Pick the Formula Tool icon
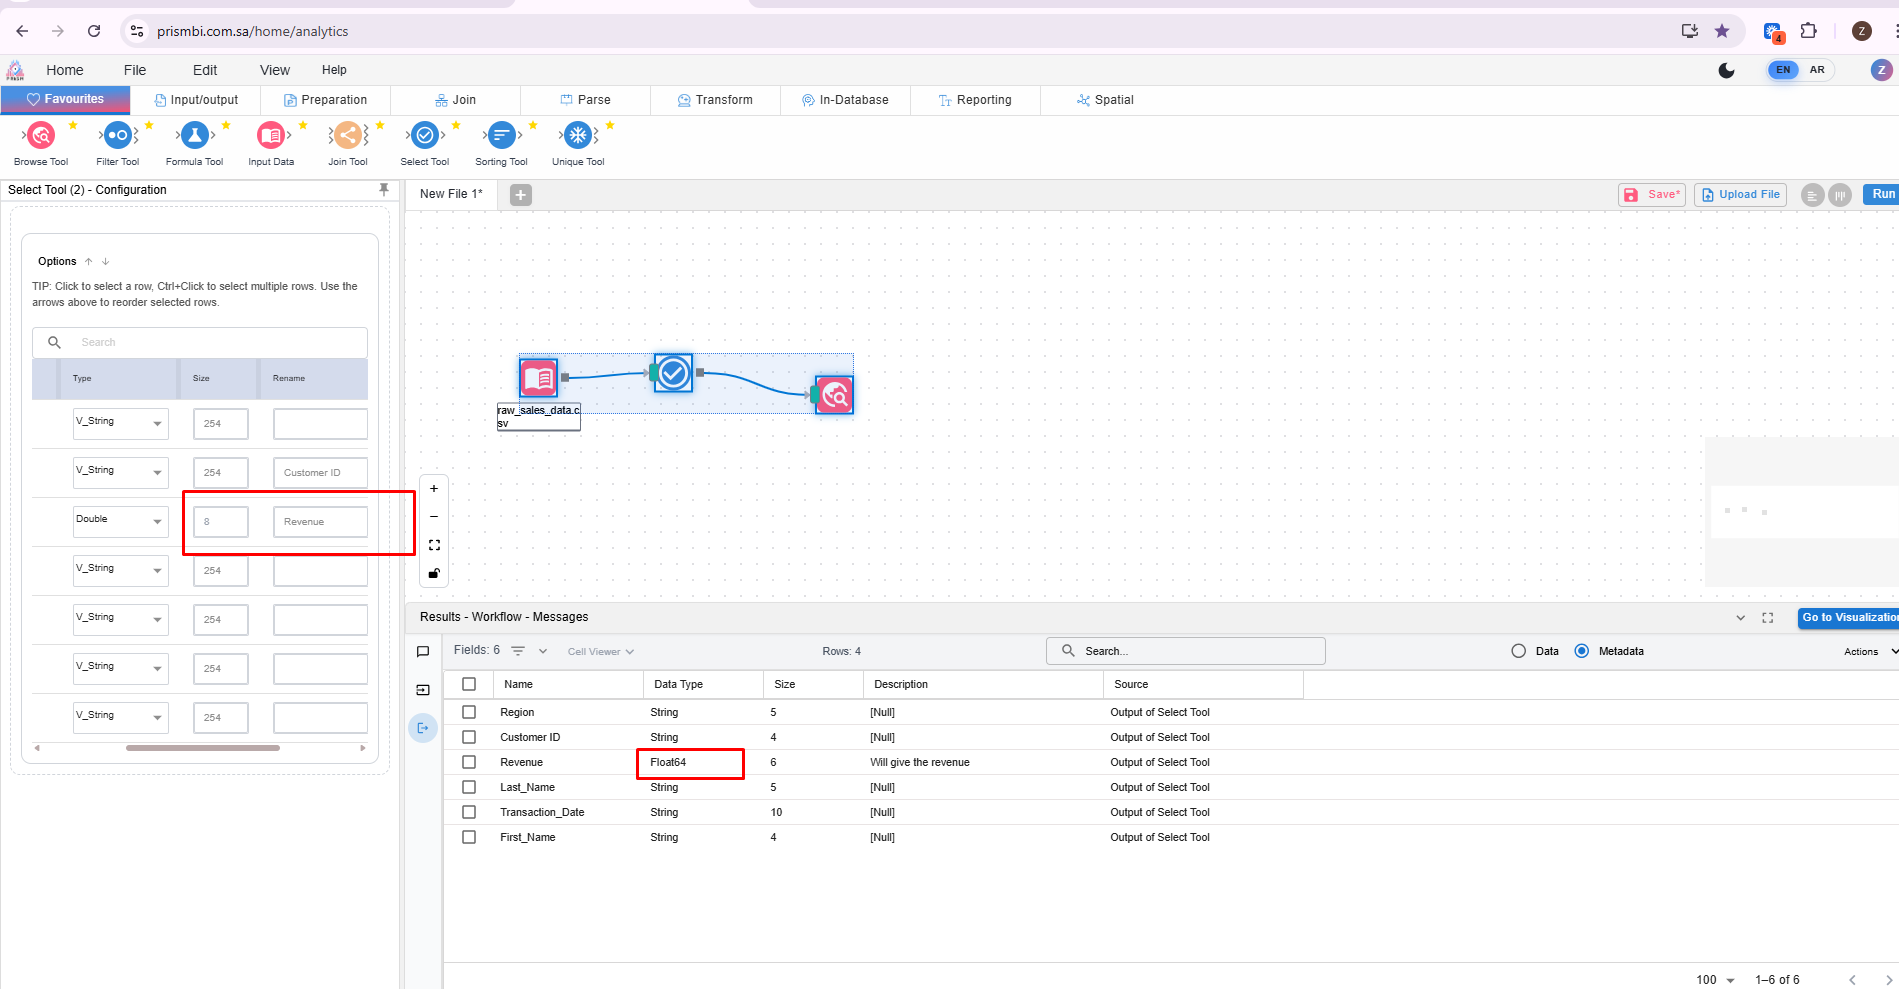Screen dimensions: 1899x989 click(194, 135)
